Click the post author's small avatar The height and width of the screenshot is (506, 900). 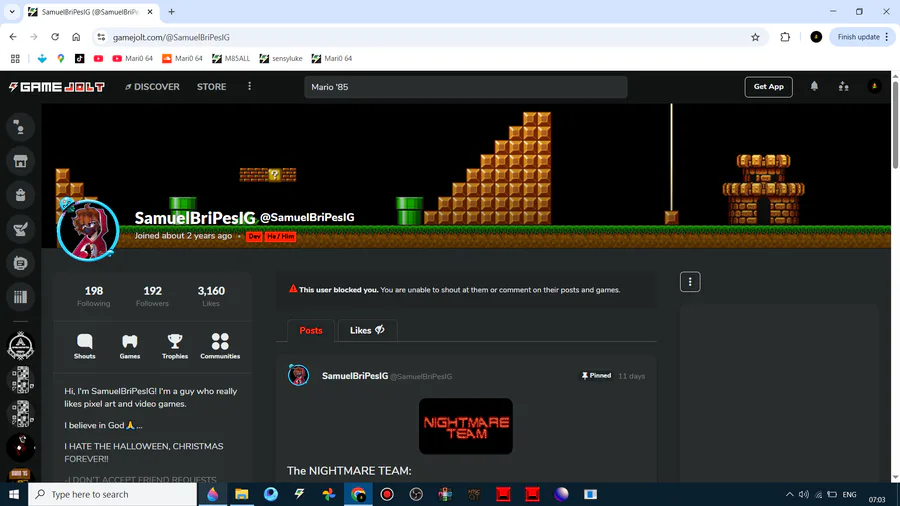point(298,375)
